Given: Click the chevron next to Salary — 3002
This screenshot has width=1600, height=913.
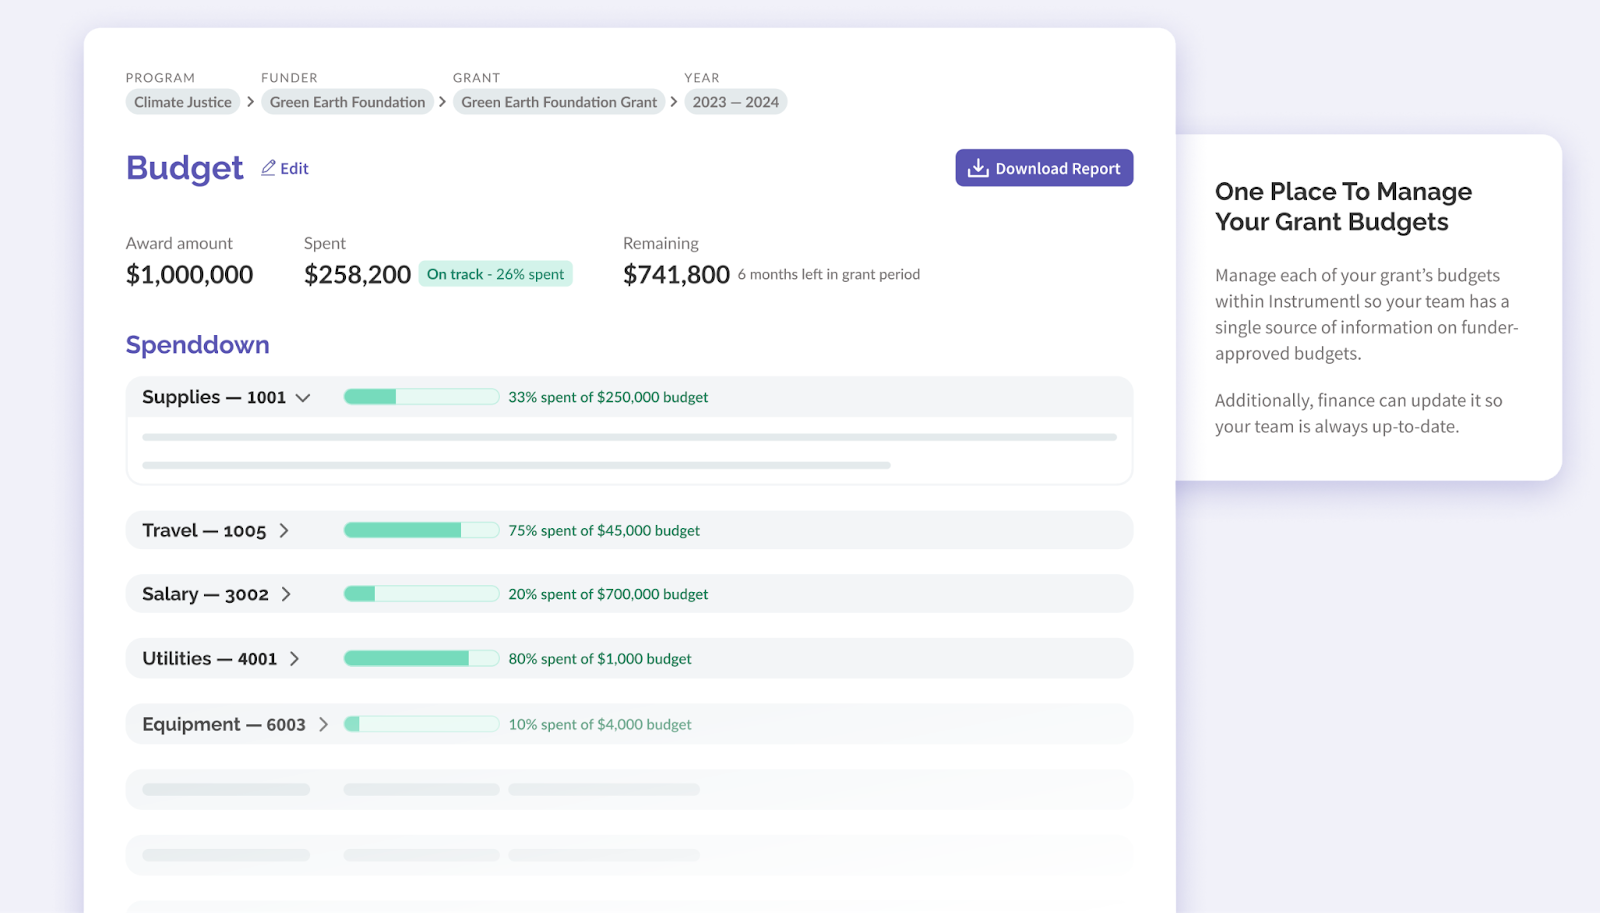Looking at the screenshot, I should coord(287,593).
